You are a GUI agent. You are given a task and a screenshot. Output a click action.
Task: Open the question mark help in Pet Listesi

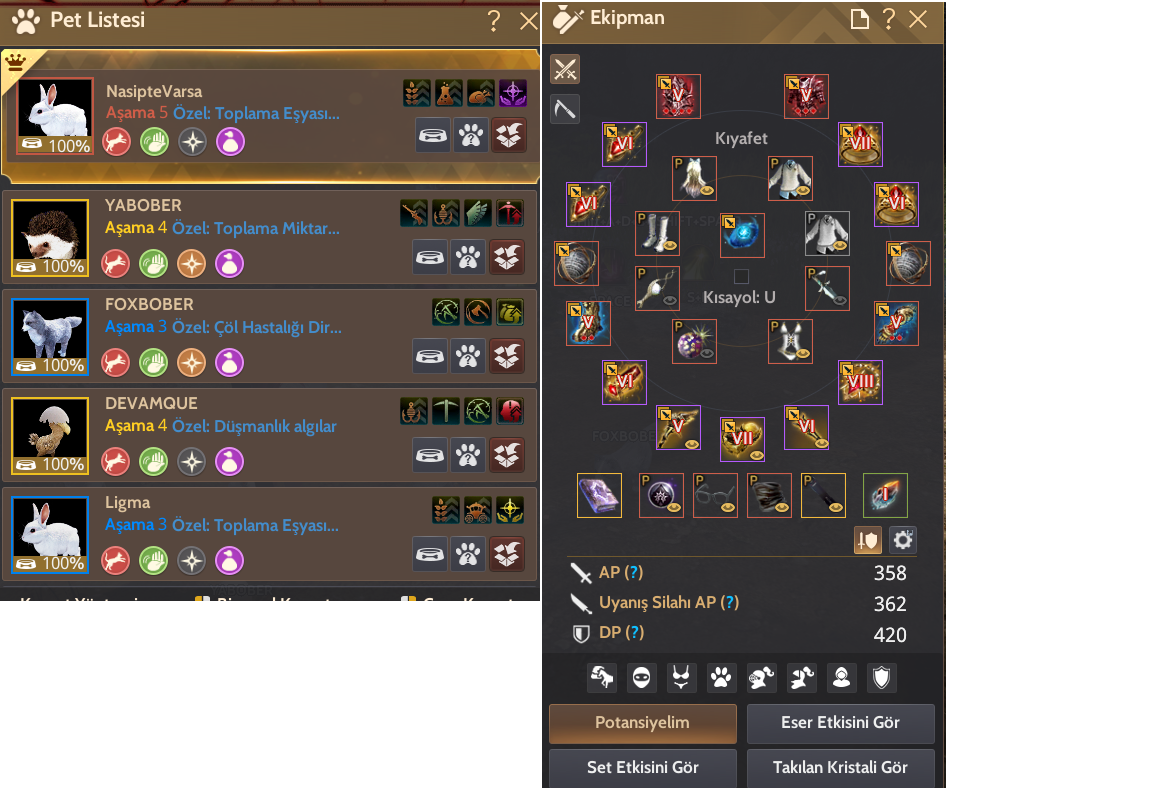(x=494, y=21)
